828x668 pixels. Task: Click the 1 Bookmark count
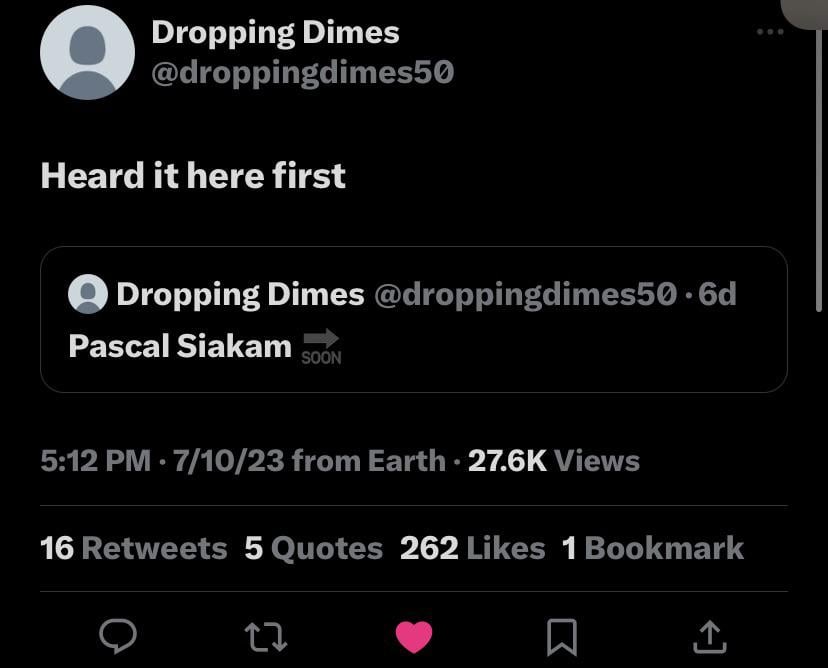653,548
